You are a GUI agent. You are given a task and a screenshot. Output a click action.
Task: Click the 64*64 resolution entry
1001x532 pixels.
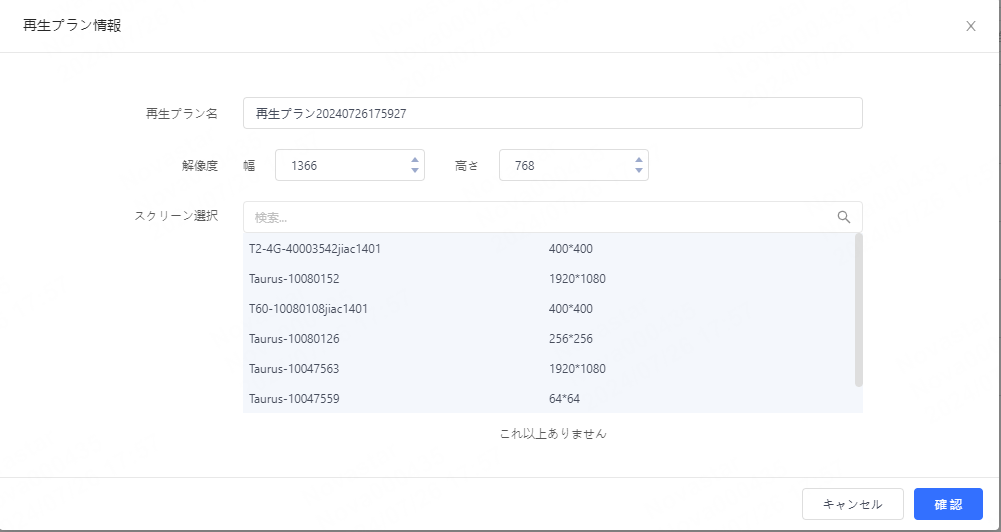pyautogui.click(x=564, y=398)
